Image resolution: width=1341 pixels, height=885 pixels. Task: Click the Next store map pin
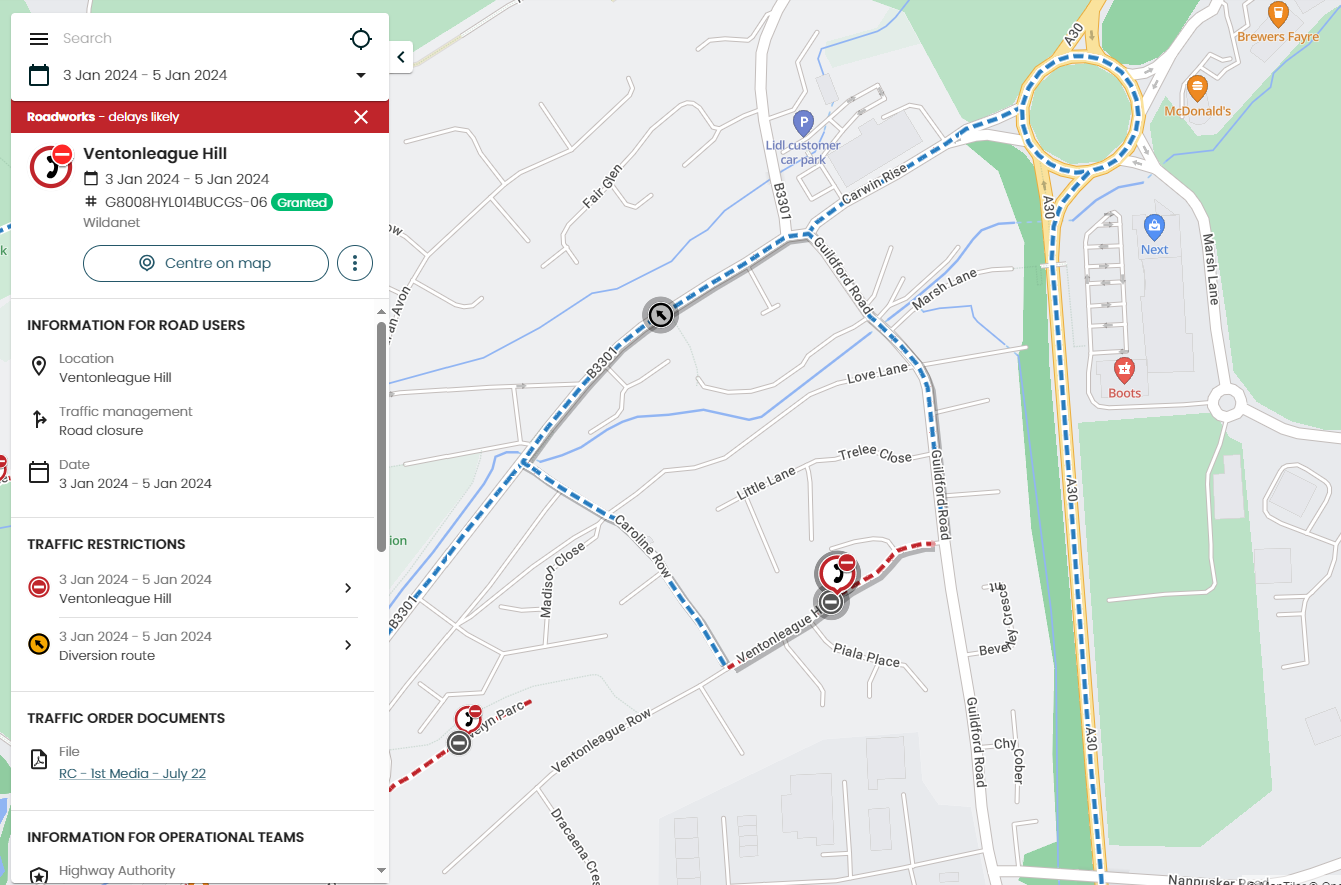tap(1154, 225)
